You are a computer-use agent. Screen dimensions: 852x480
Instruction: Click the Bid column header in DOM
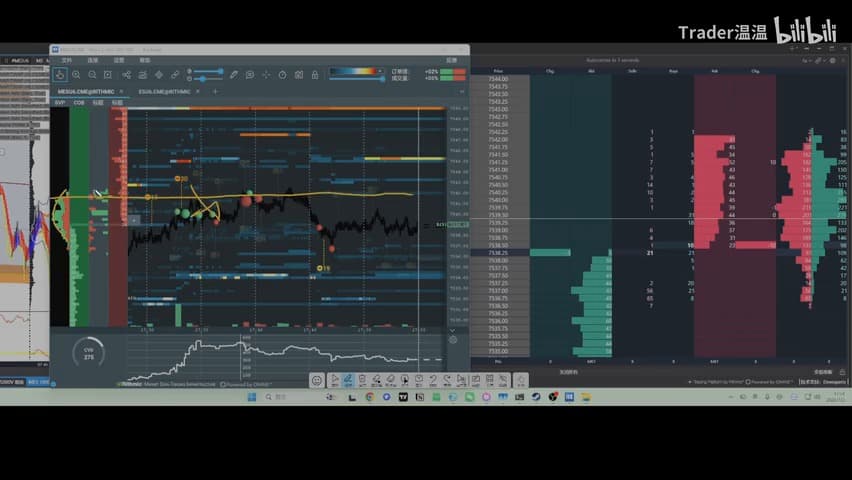[x=591, y=71]
